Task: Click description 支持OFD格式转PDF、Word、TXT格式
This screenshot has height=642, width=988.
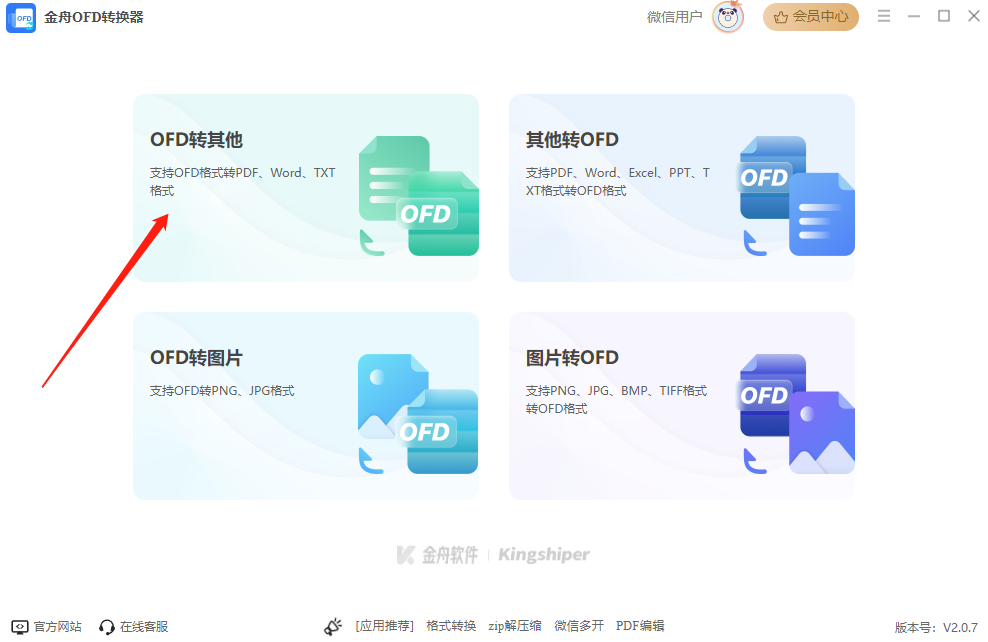Action: (x=243, y=181)
